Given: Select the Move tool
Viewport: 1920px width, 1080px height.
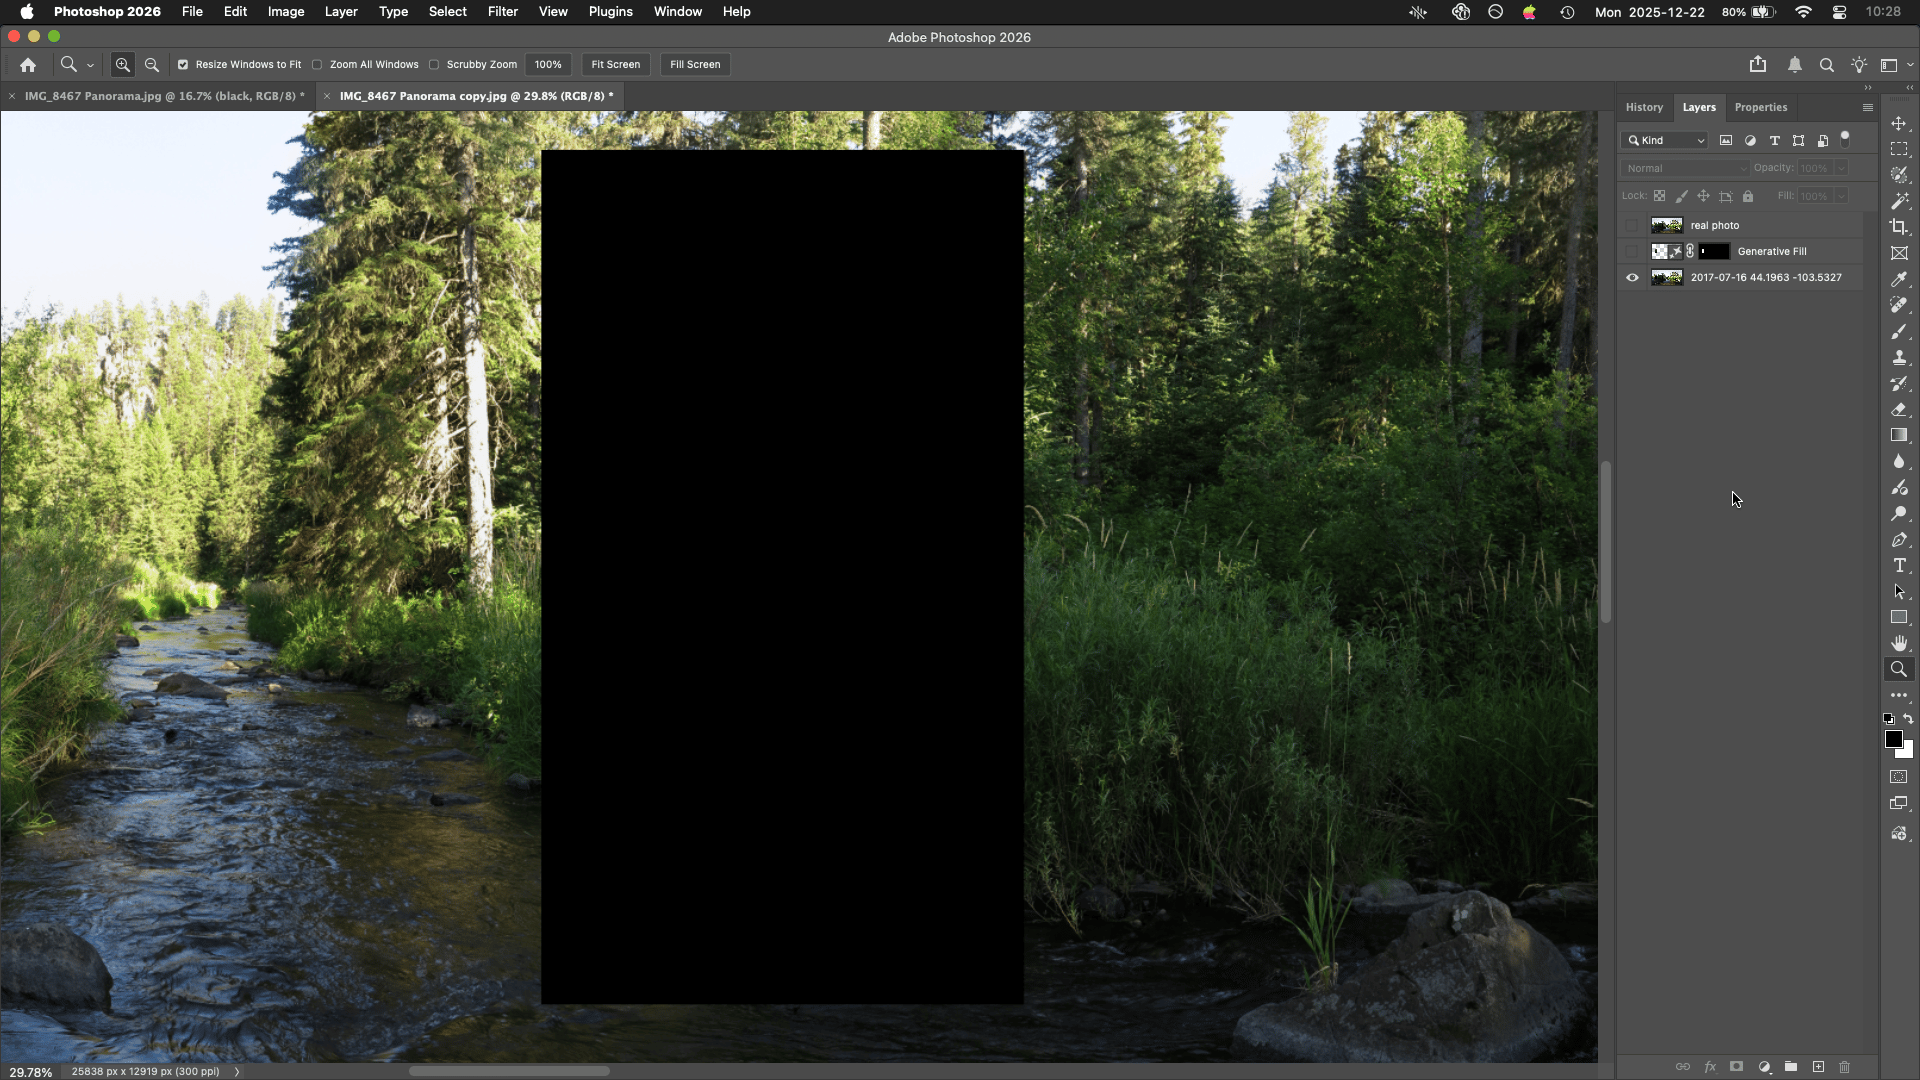Looking at the screenshot, I should click(x=1898, y=123).
